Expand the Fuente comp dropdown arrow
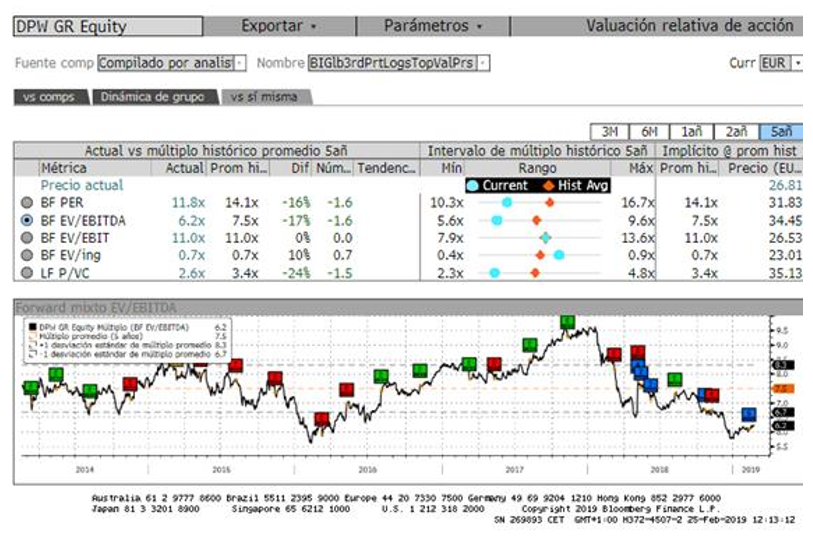This screenshot has width=813, height=549. pyautogui.click(x=240, y=63)
